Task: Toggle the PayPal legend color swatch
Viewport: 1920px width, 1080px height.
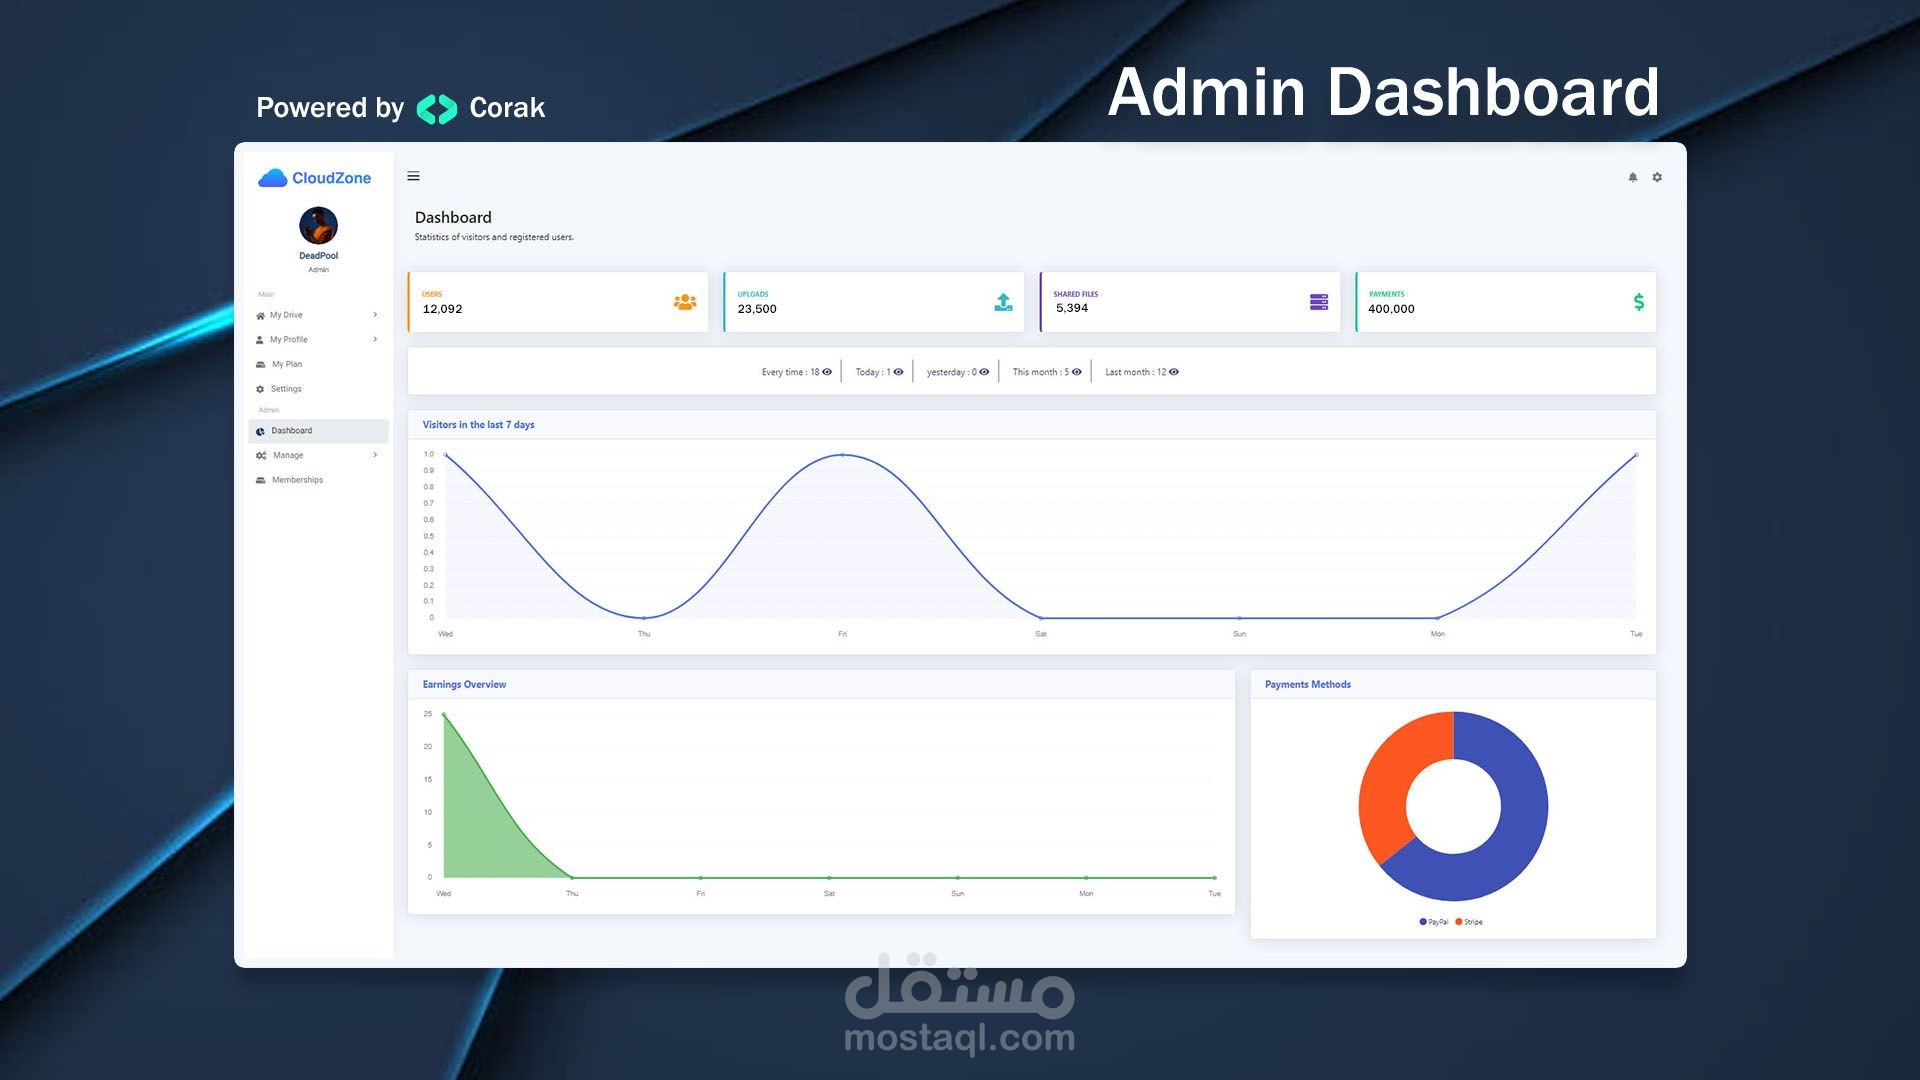Action: point(1423,922)
